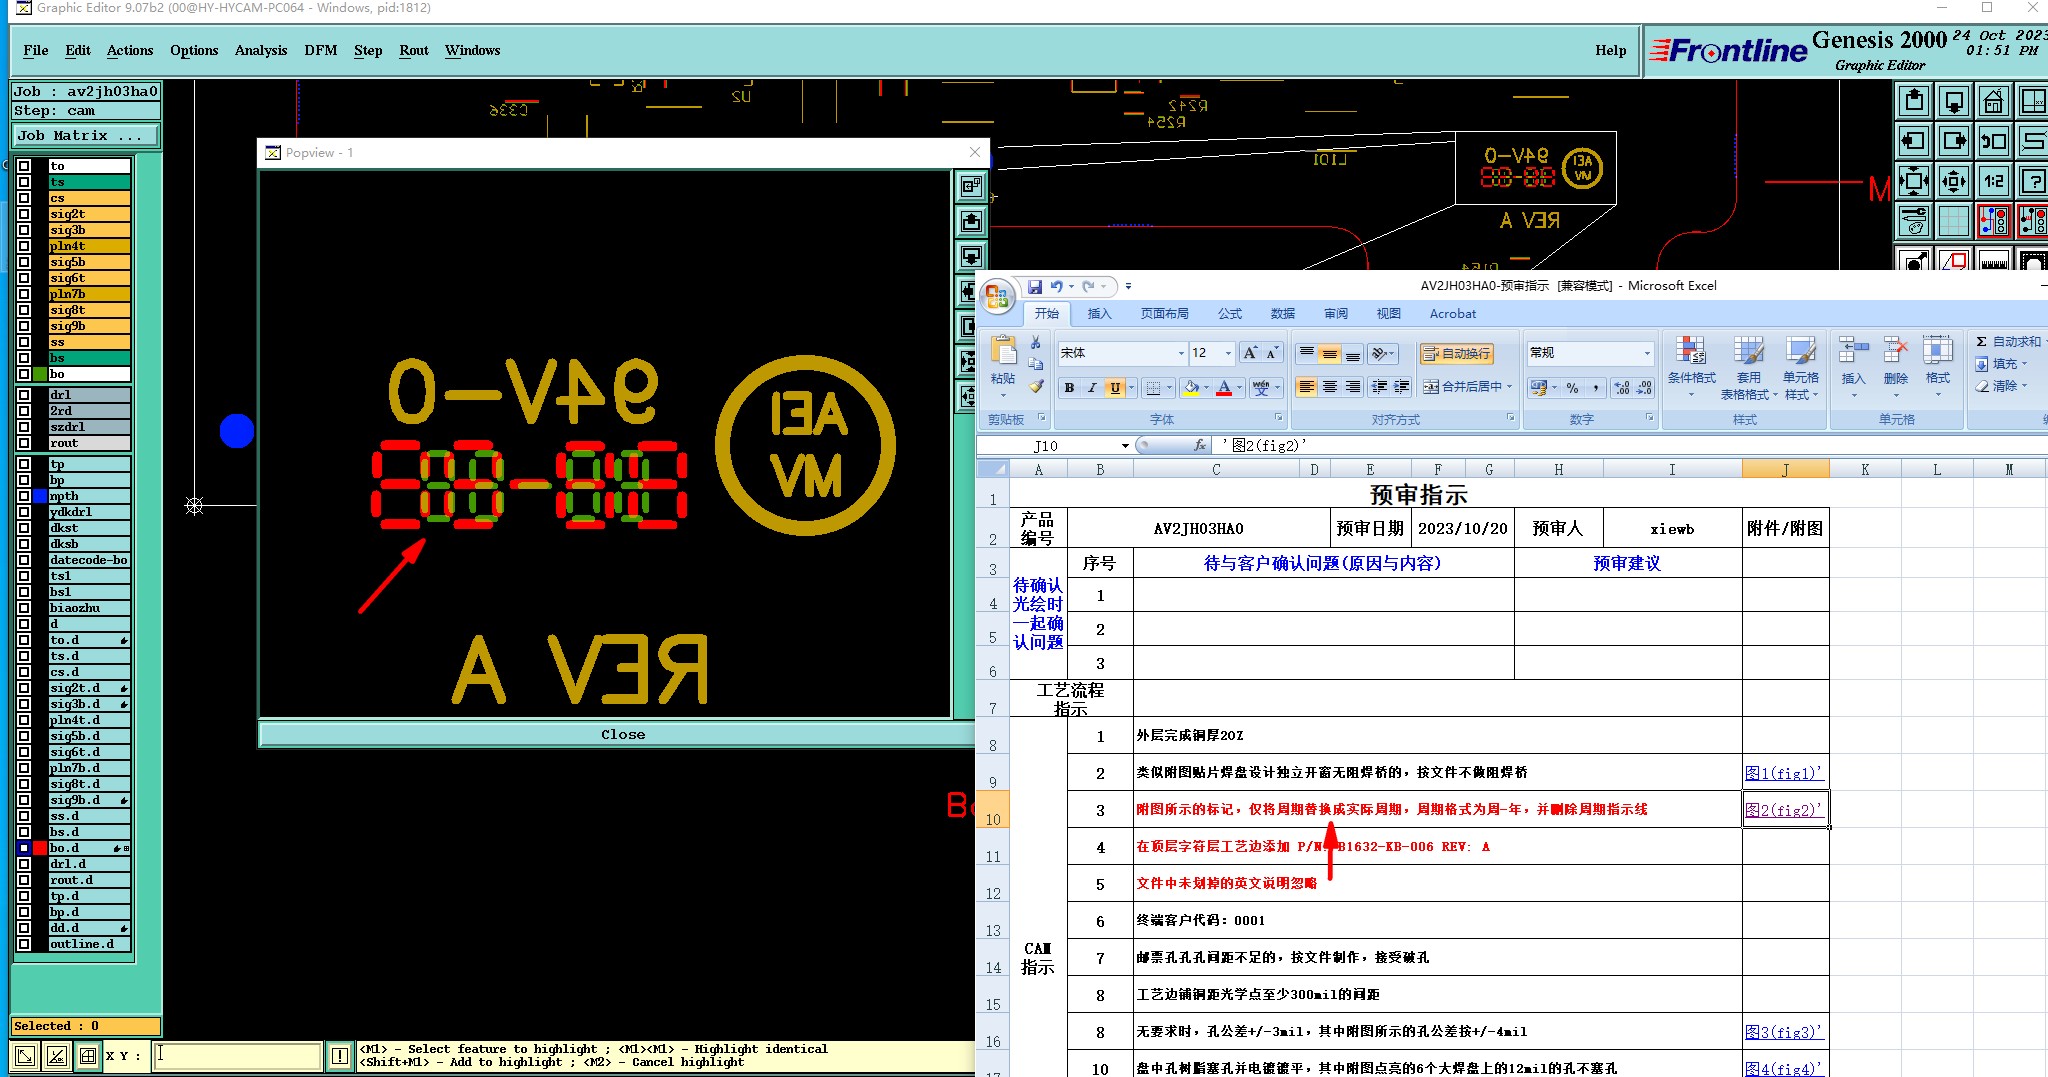
Task: Open the font size dropdown in Excel
Action: tap(1229, 353)
